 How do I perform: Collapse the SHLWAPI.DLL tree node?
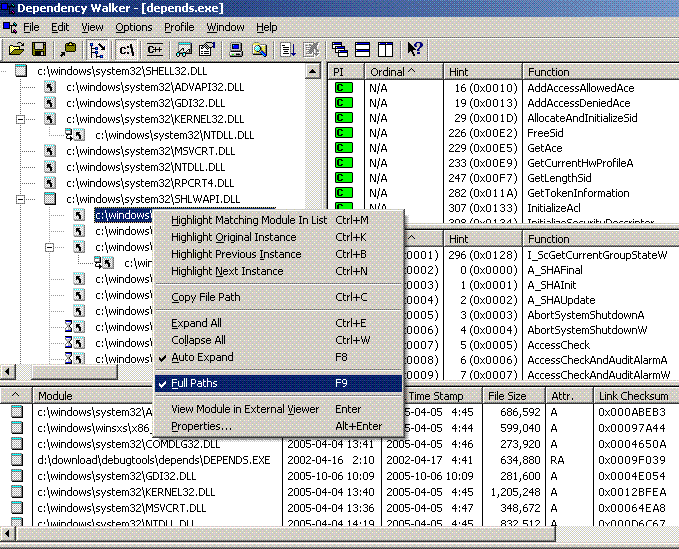point(20,199)
